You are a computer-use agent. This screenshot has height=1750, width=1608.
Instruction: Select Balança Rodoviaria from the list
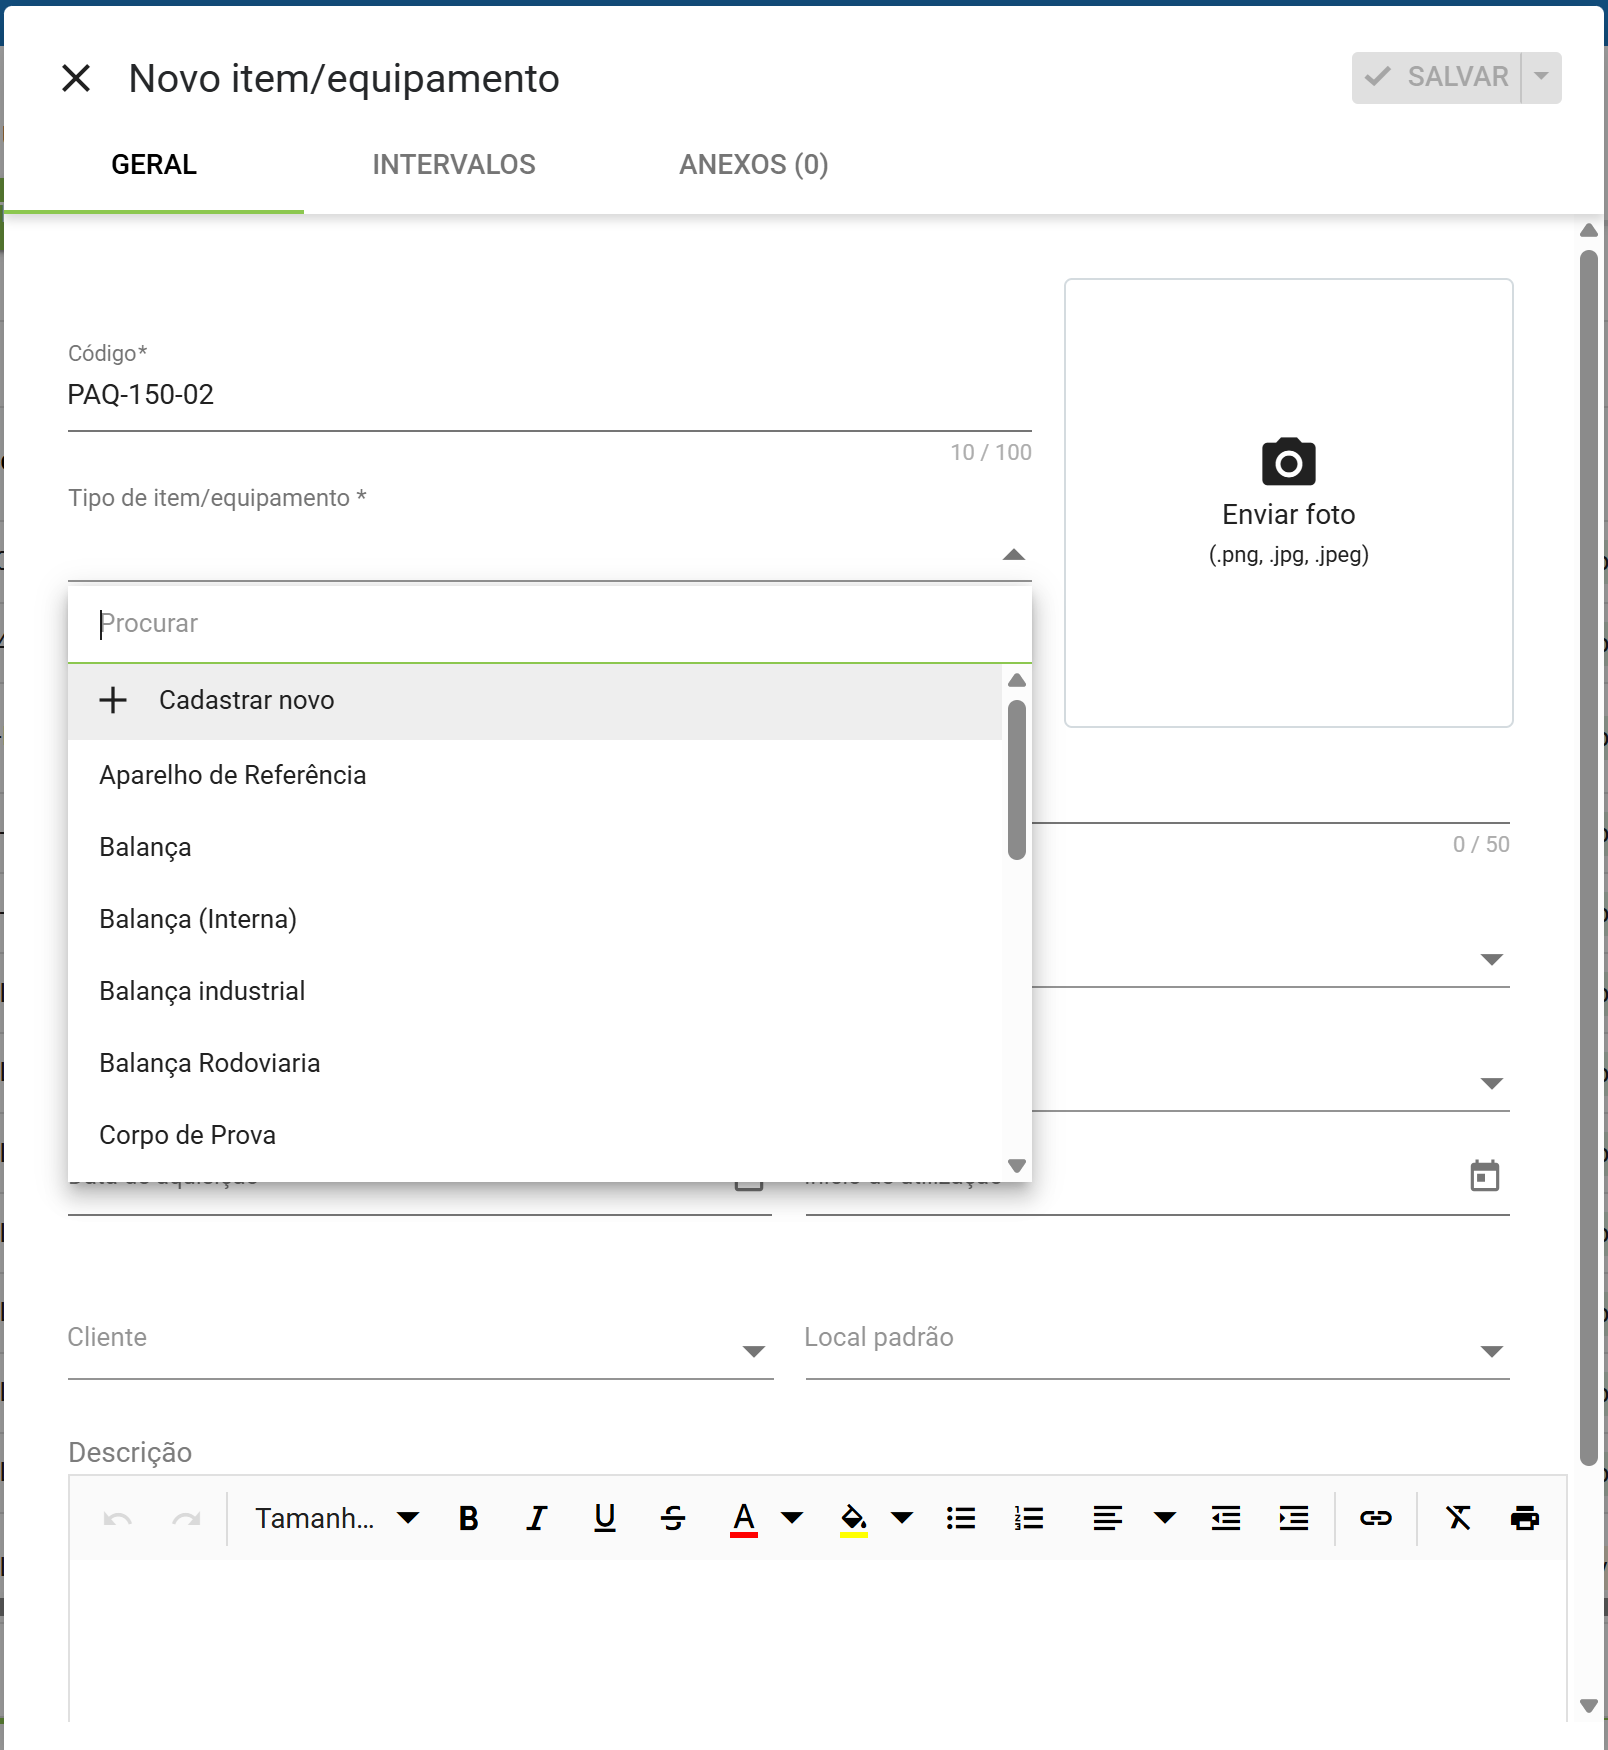click(535, 1063)
